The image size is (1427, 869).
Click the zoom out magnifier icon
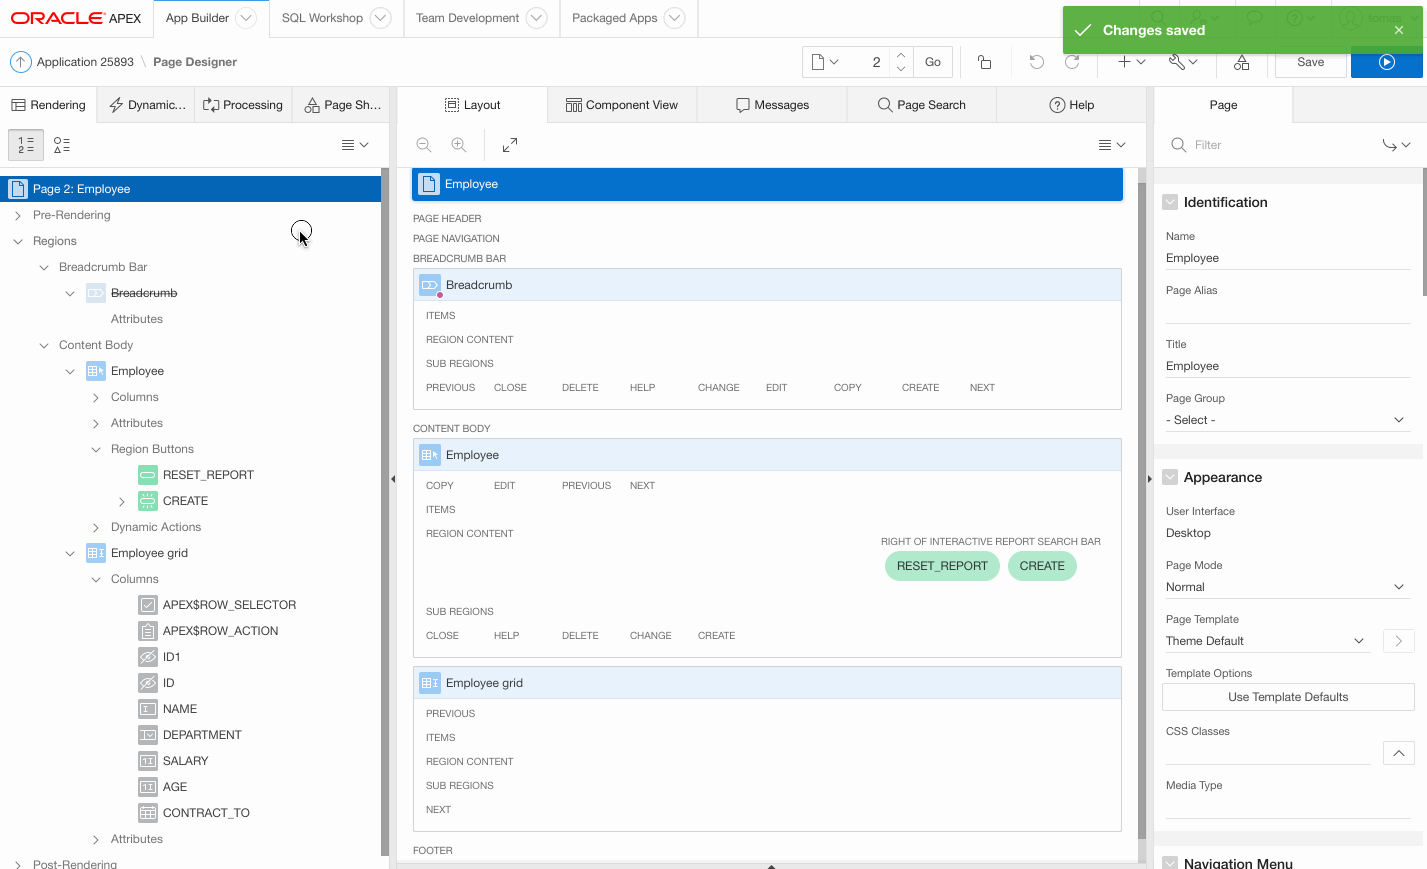[424, 145]
